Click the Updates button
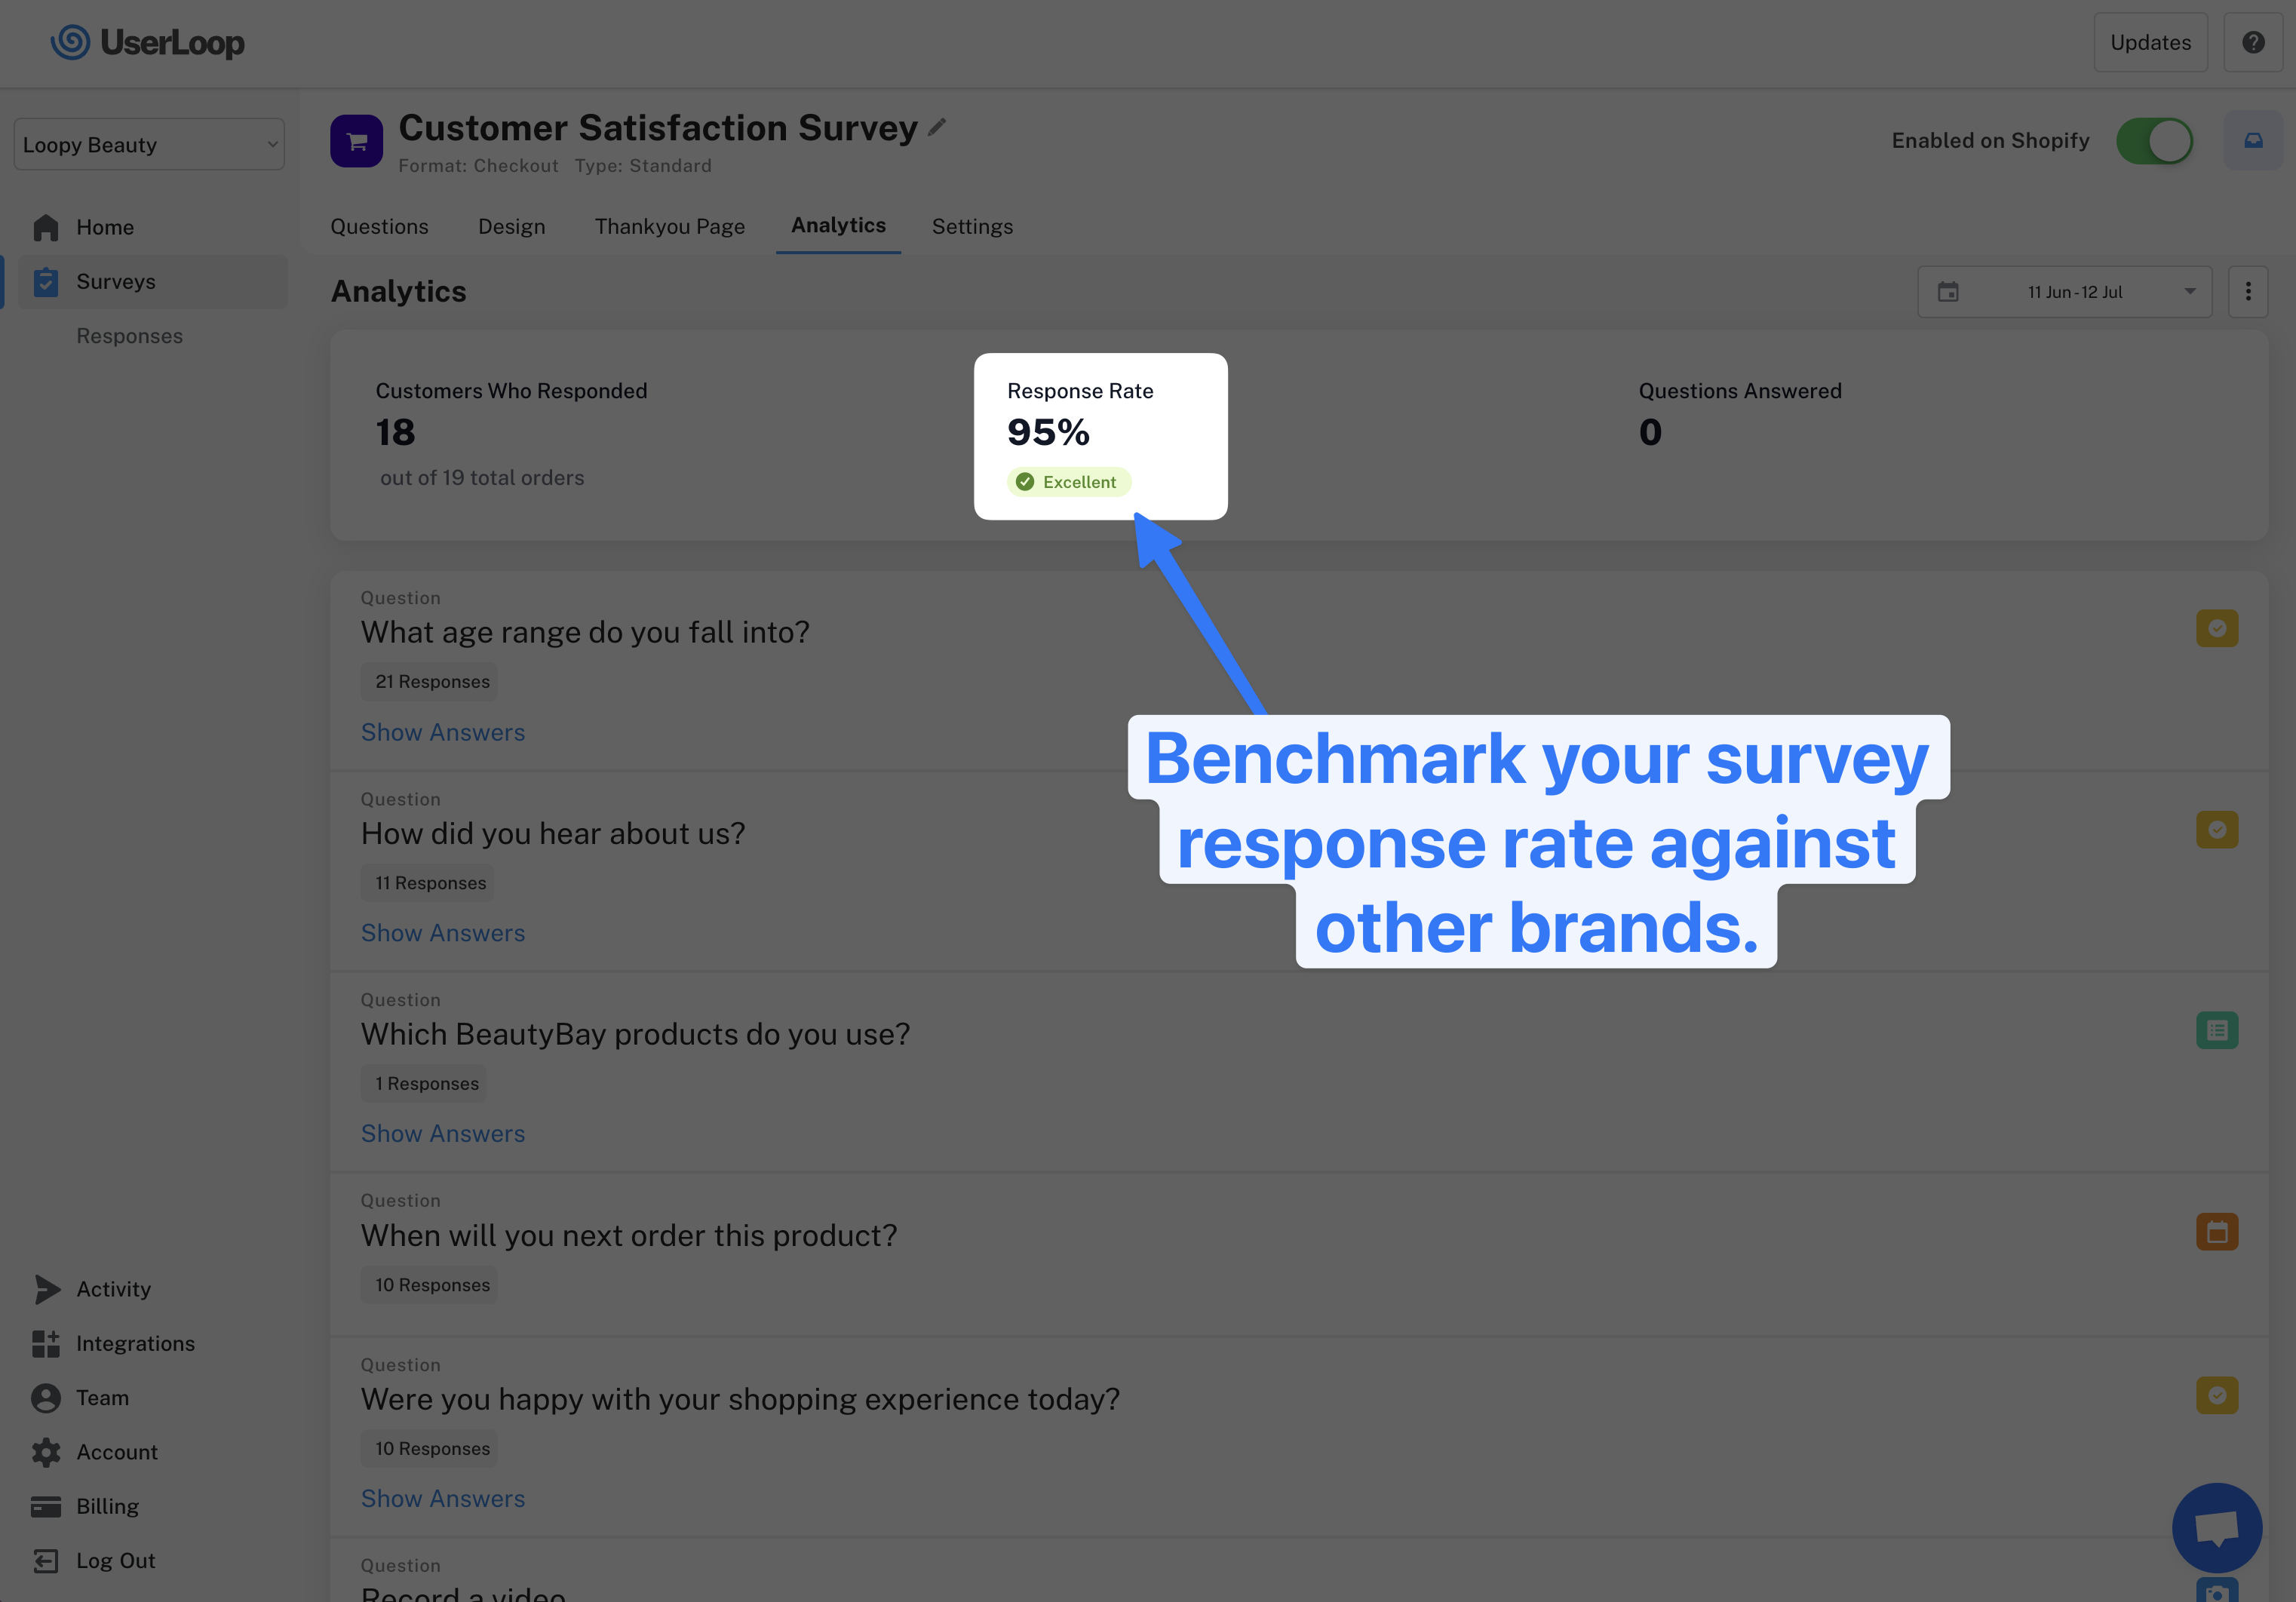The image size is (2296, 1602). [x=2151, y=42]
